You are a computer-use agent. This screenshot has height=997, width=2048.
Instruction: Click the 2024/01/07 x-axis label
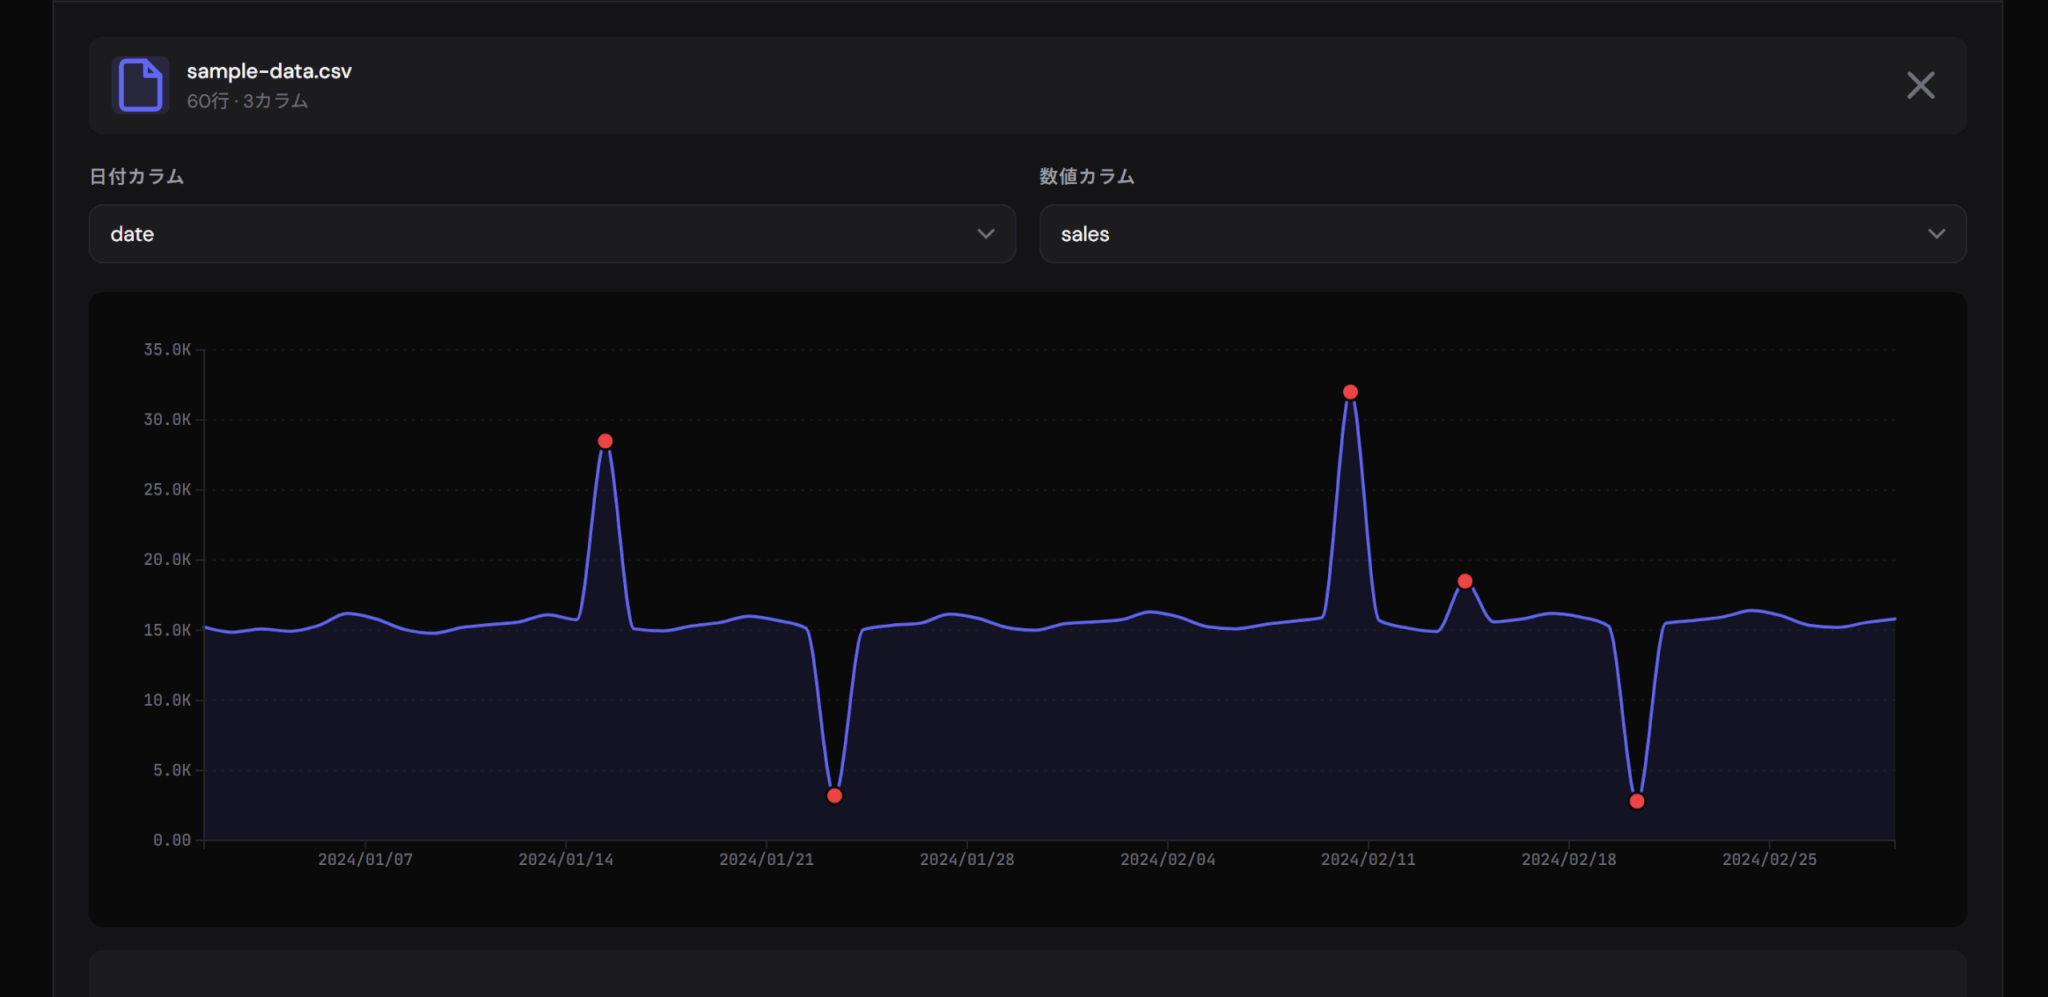pyautogui.click(x=365, y=860)
